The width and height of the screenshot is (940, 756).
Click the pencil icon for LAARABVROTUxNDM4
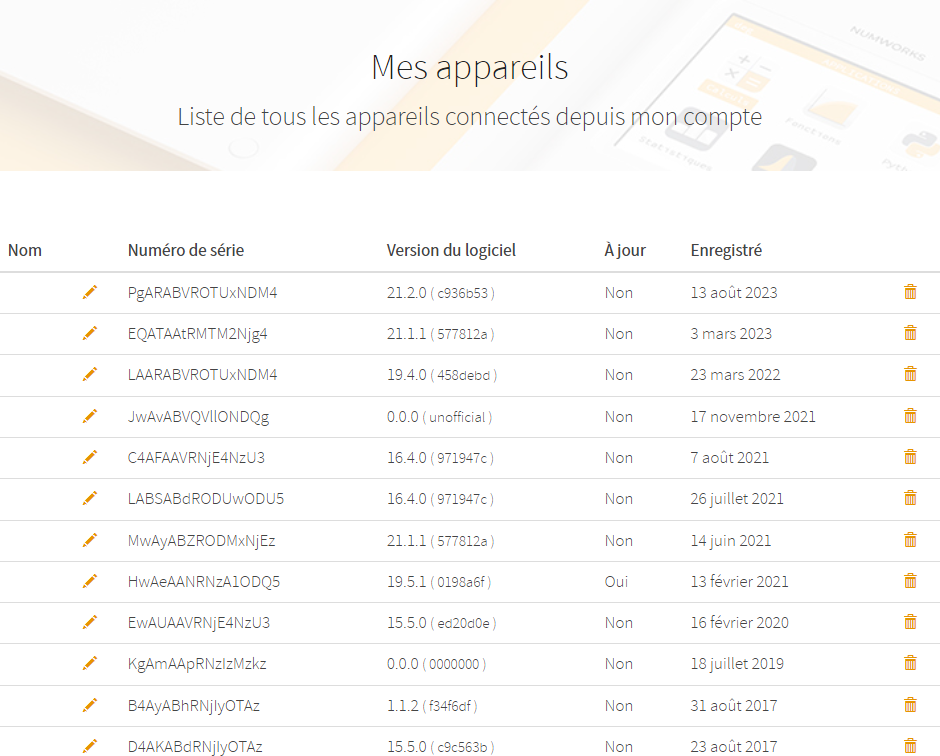tap(90, 374)
